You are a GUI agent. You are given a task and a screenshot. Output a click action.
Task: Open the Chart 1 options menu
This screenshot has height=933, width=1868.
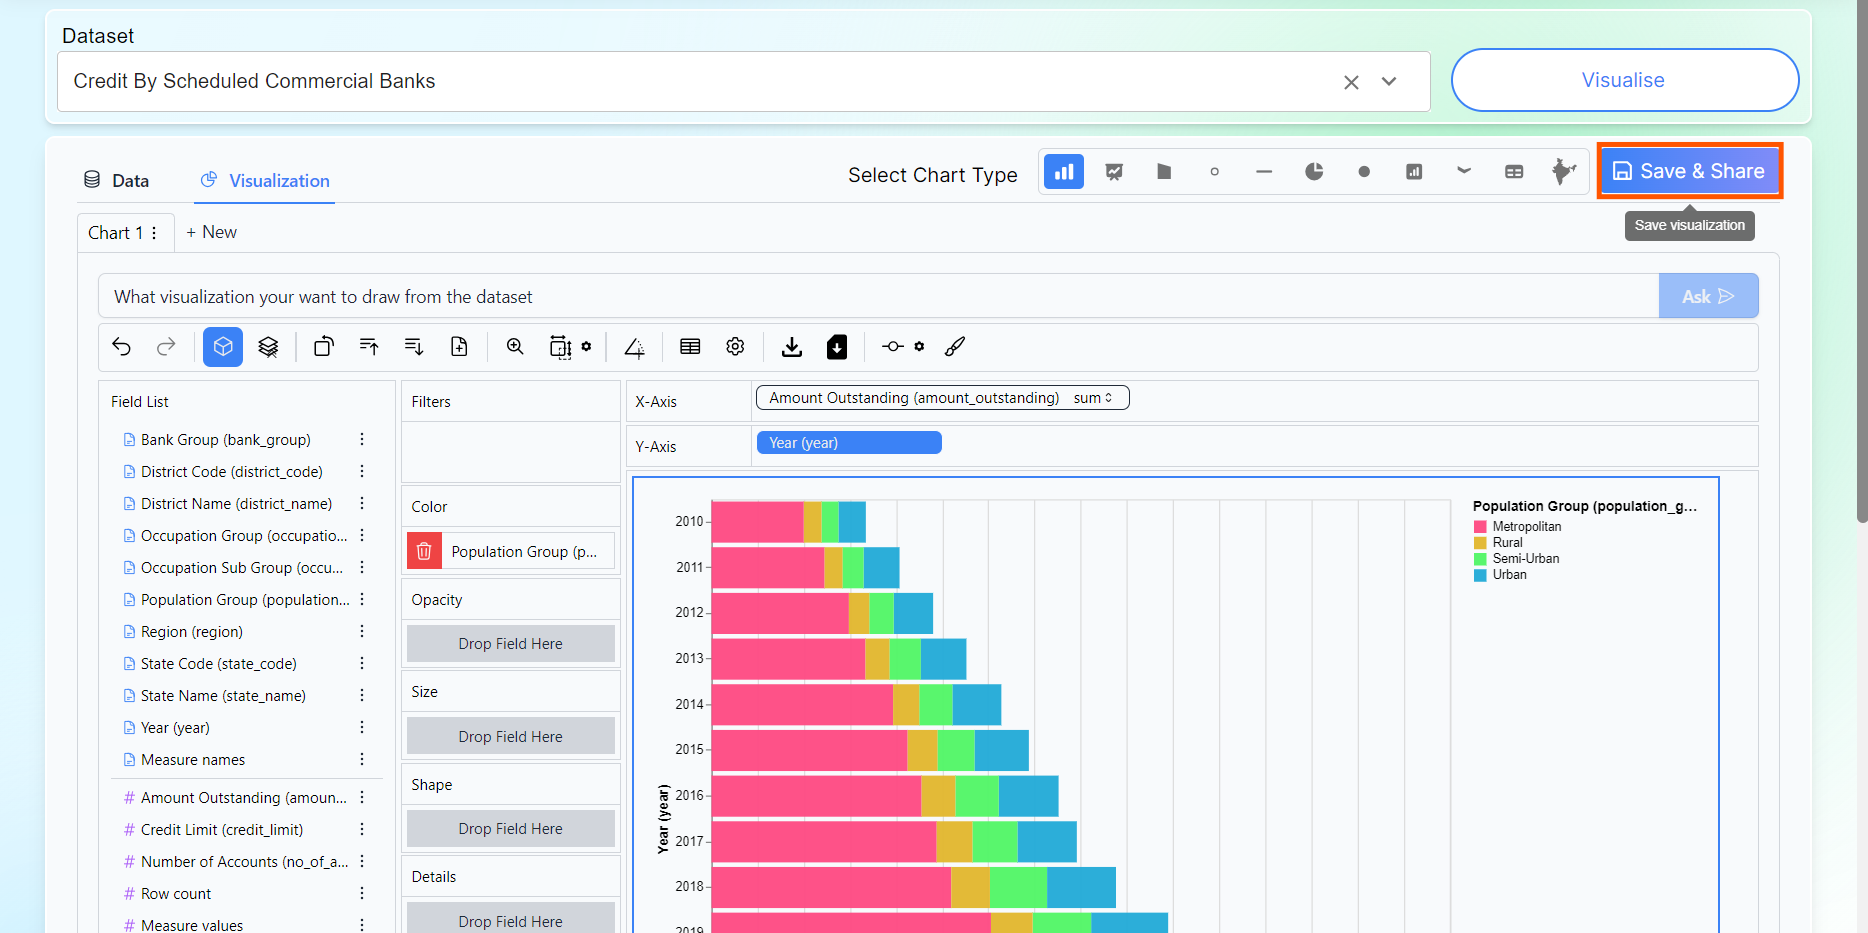click(x=154, y=233)
